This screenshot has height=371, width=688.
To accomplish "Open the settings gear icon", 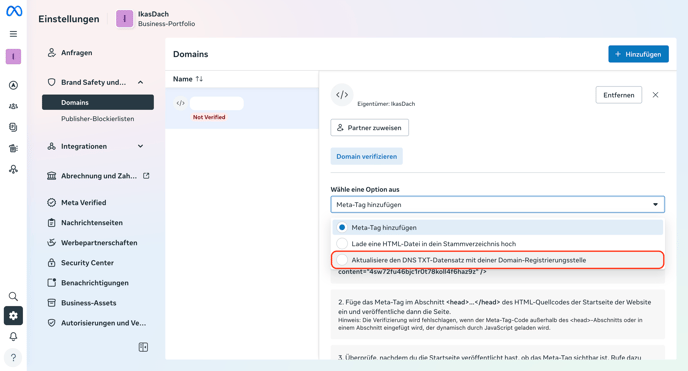I will pos(14,316).
